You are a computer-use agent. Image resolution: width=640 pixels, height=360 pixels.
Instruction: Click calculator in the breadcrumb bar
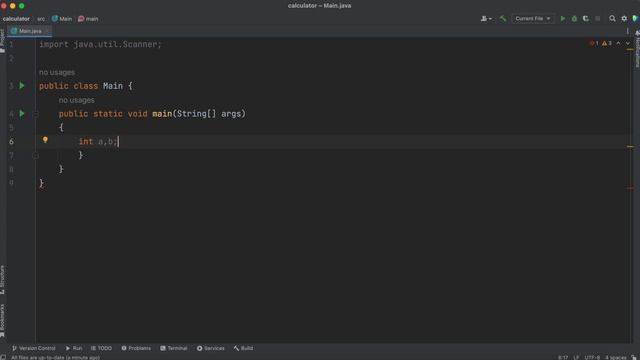coord(16,19)
